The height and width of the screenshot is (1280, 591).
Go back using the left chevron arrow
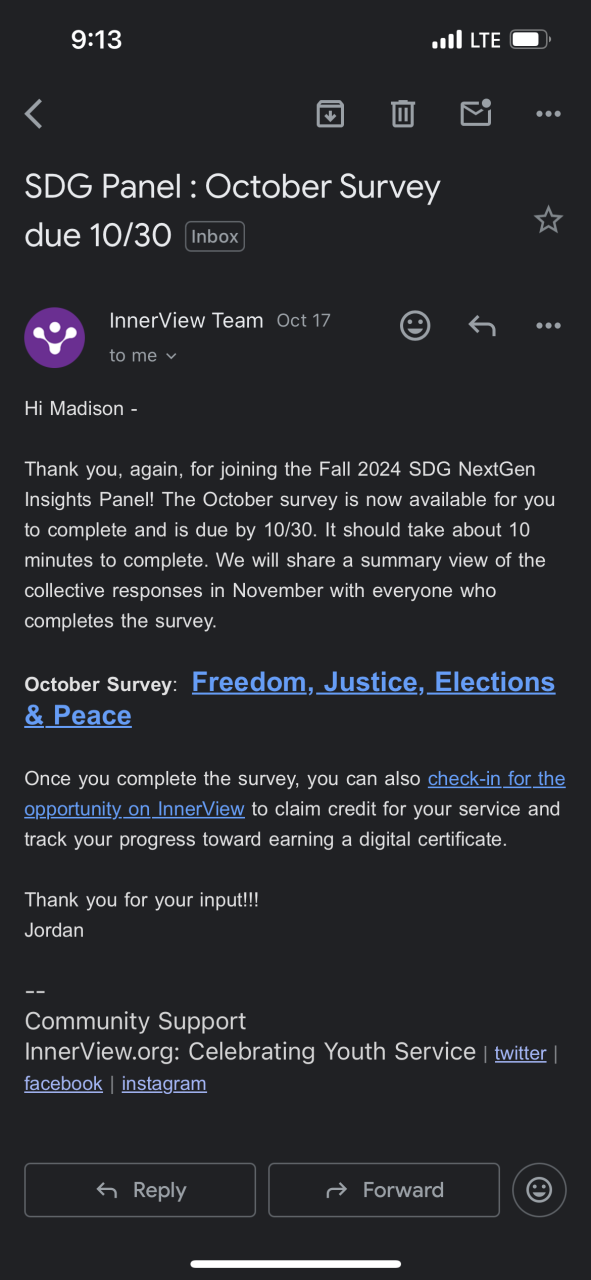click(34, 114)
